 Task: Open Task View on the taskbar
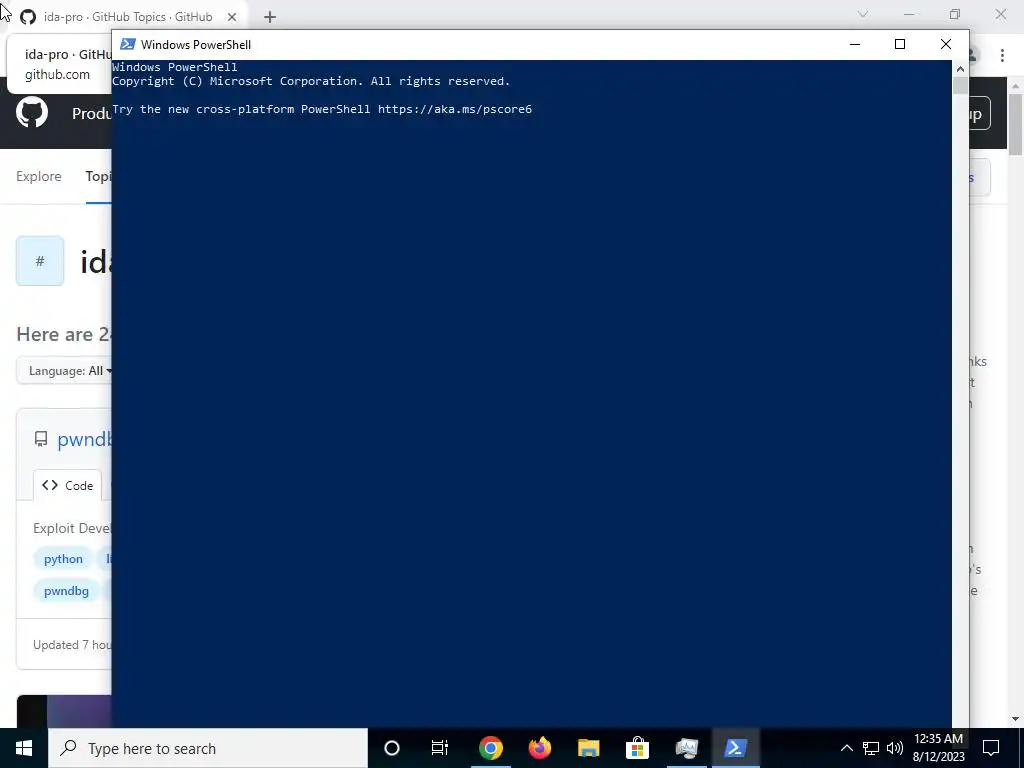(440, 748)
